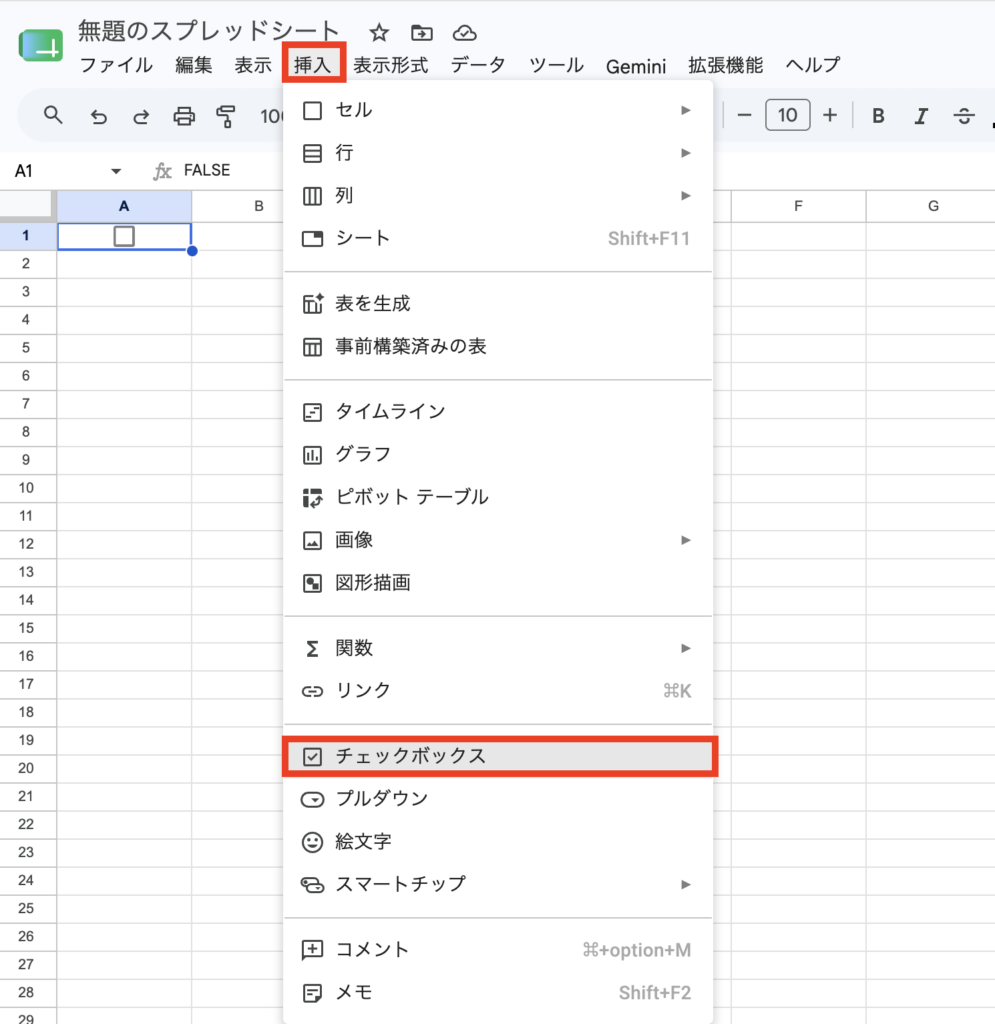Click the 挿入 menu

(313, 65)
